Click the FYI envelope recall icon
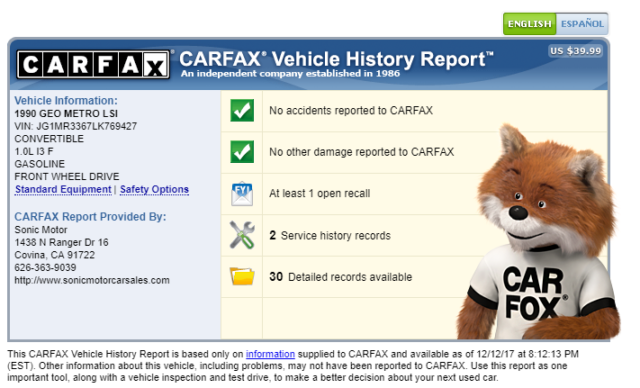The width and height of the screenshot is (640, 388). pyautogui.click(x=242, y=193)
